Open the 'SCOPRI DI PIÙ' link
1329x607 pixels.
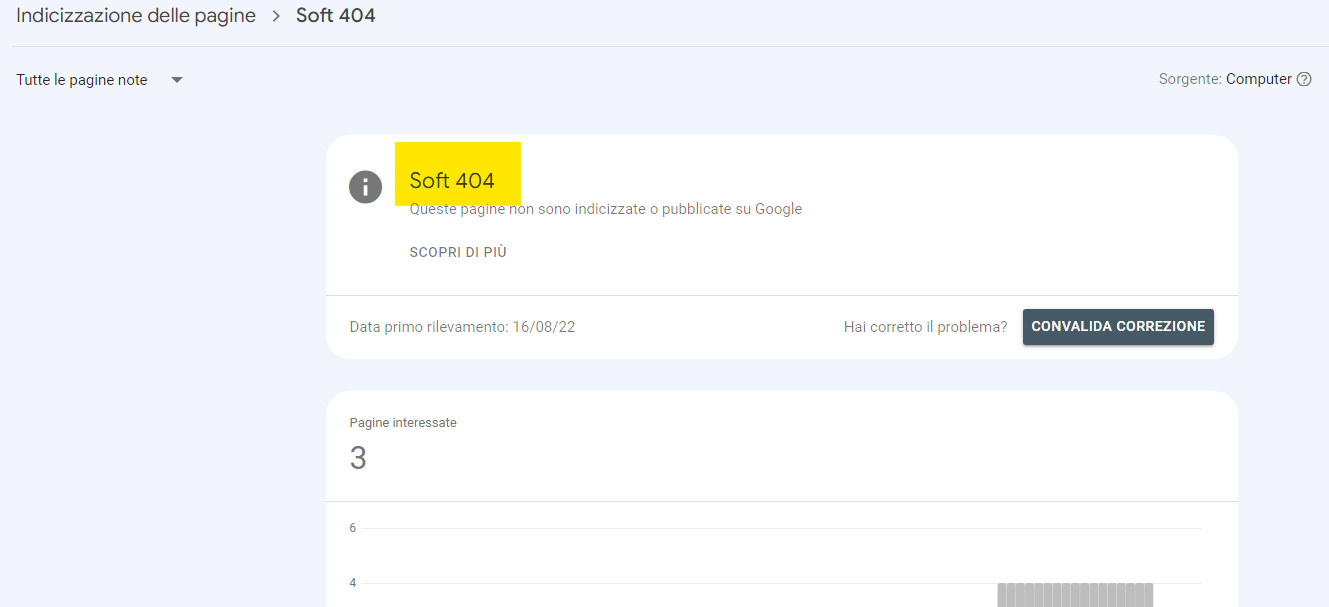[x=458, y=252]
